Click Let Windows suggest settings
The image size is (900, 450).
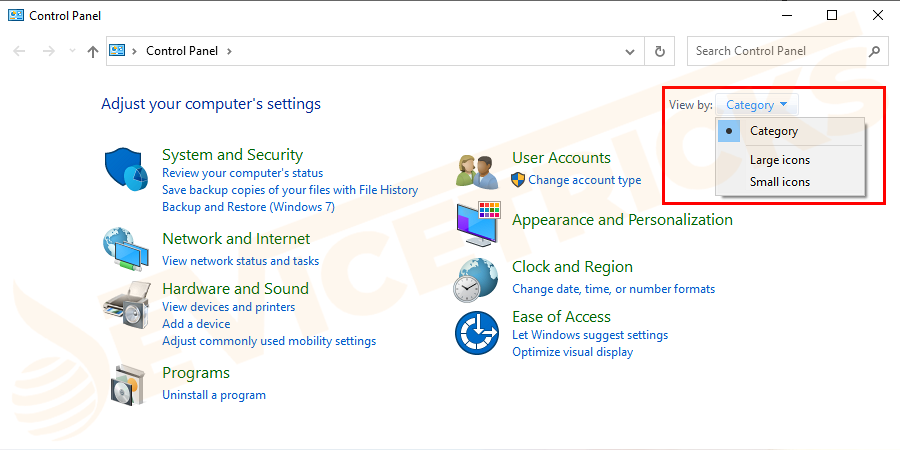click(x=590, y=335)
